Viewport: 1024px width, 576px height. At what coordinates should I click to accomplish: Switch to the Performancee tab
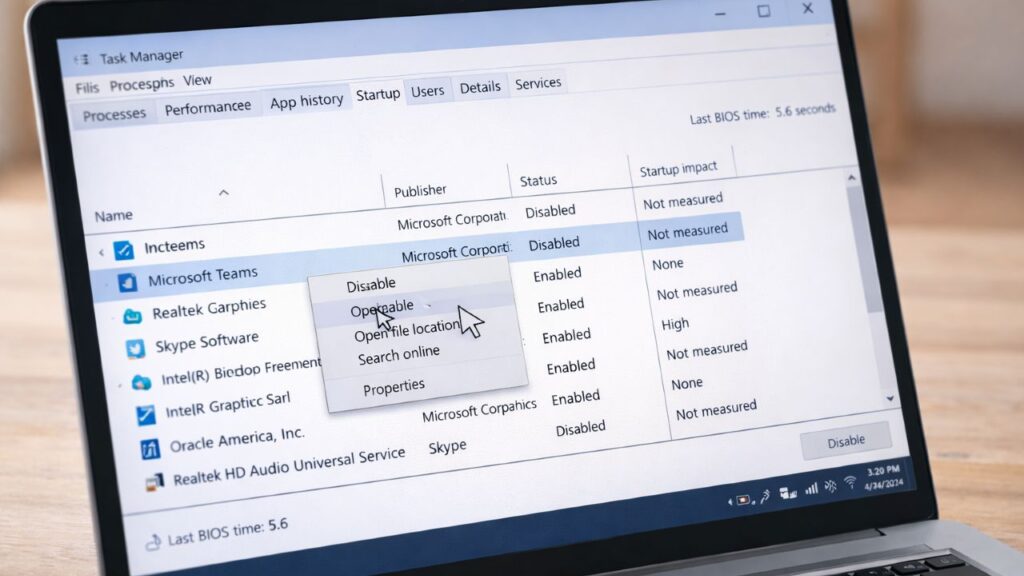(209, 106)
